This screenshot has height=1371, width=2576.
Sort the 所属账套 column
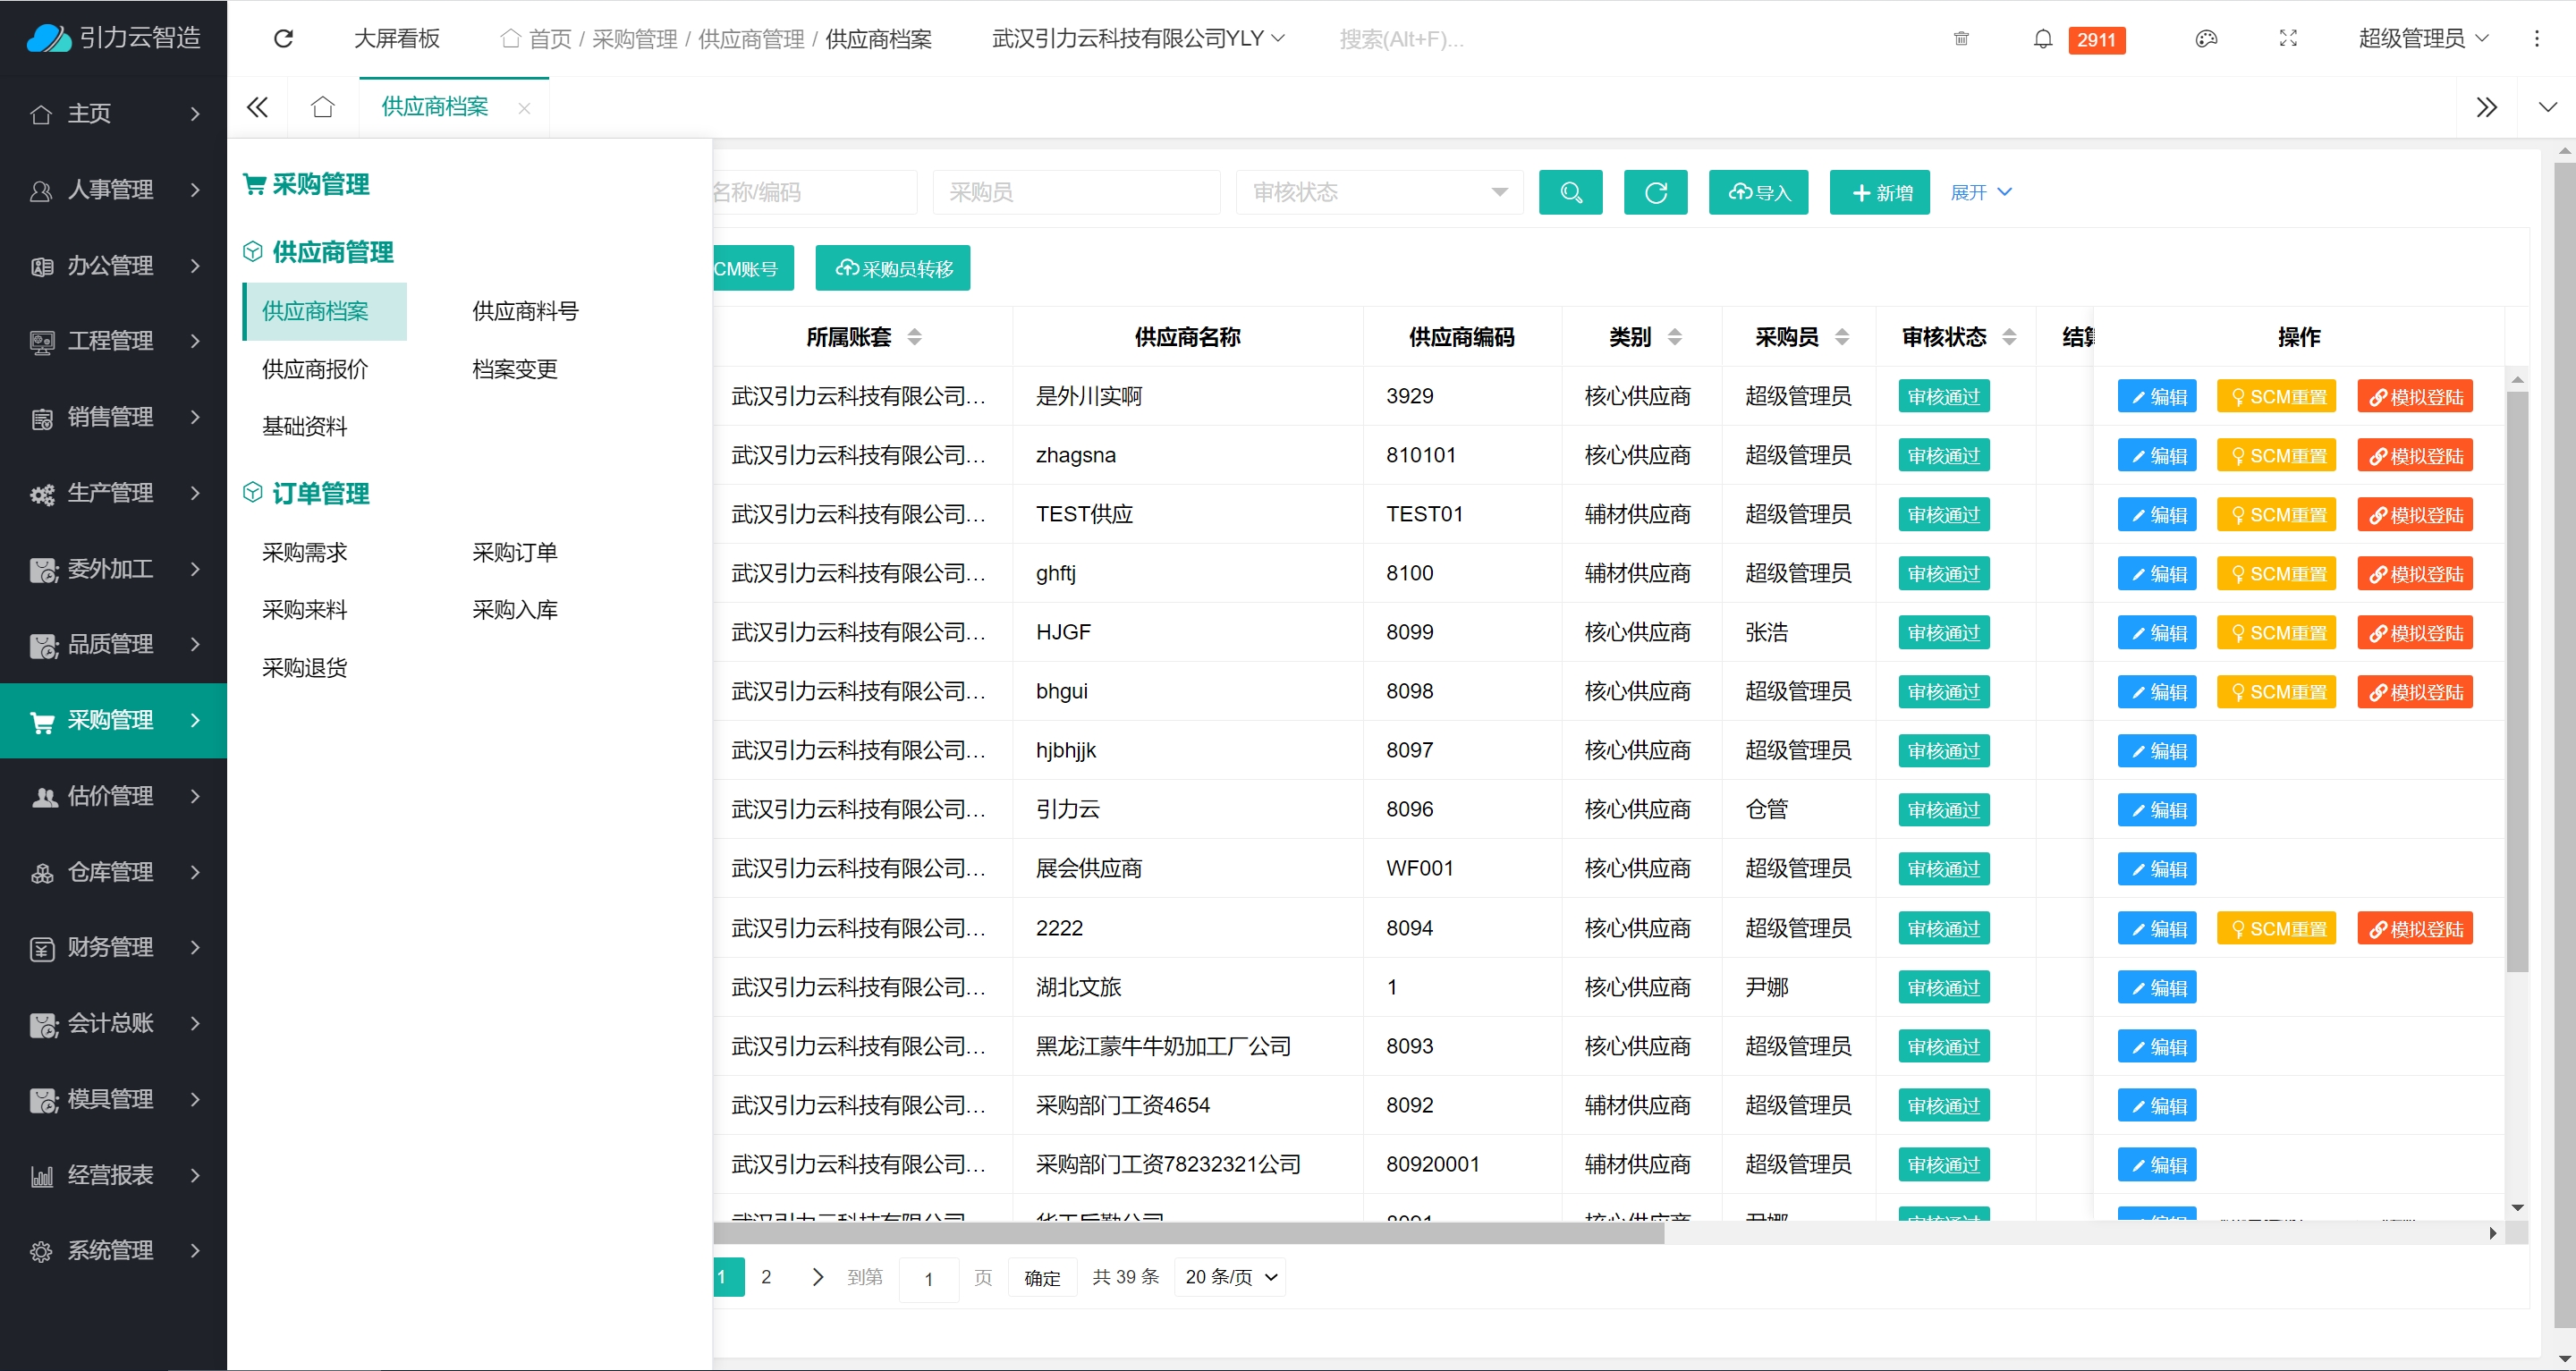(x=914, y=337)
